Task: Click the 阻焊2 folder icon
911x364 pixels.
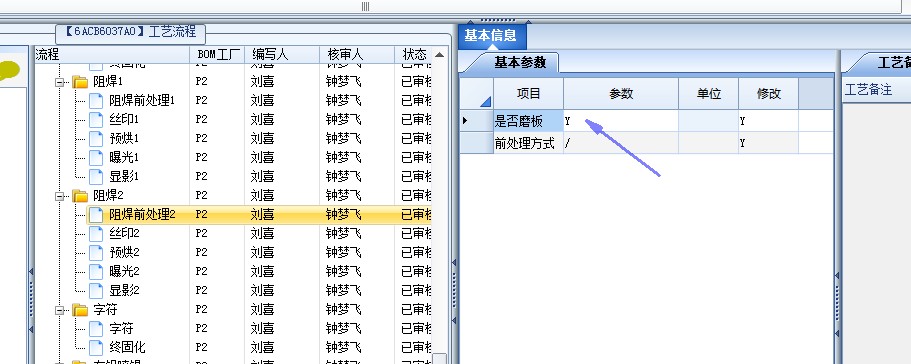Action: (x=80, y=196)
